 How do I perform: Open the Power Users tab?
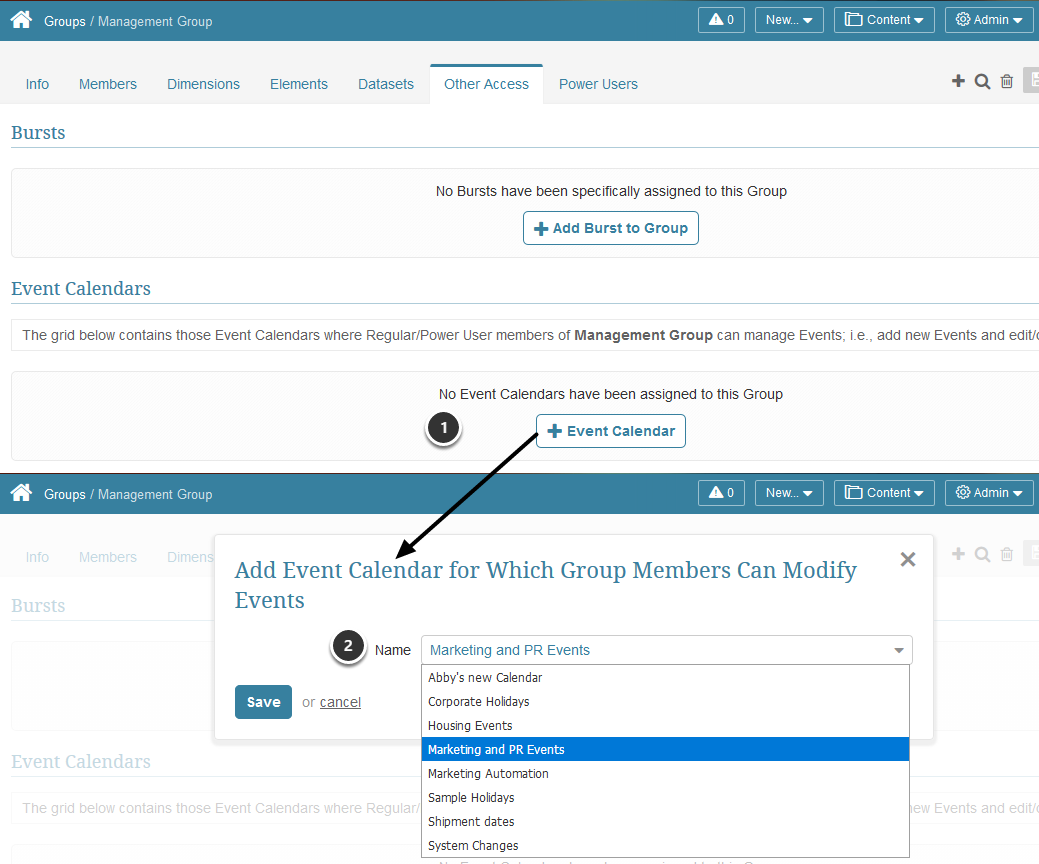(x=598, y=84)
